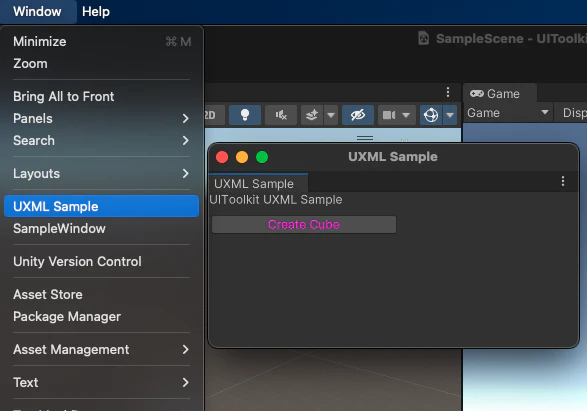Open Package Manager
This screenshot has width=587, height=411.
pos(101,317)
